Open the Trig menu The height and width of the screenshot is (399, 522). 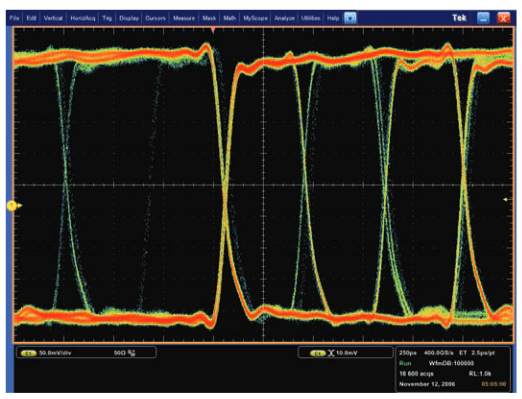click(x=107, y=18)
